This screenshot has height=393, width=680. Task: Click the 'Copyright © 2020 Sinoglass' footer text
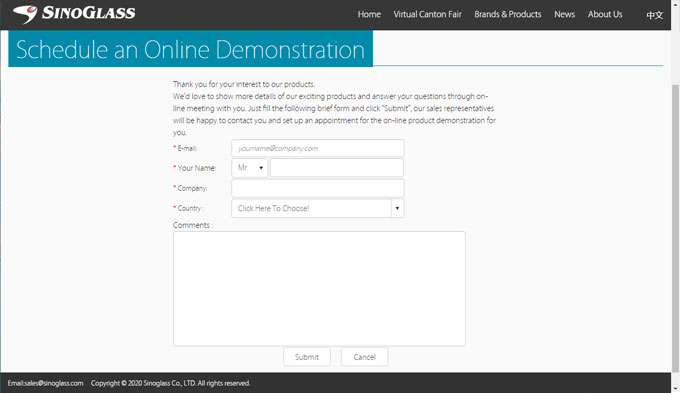point(170,383)
